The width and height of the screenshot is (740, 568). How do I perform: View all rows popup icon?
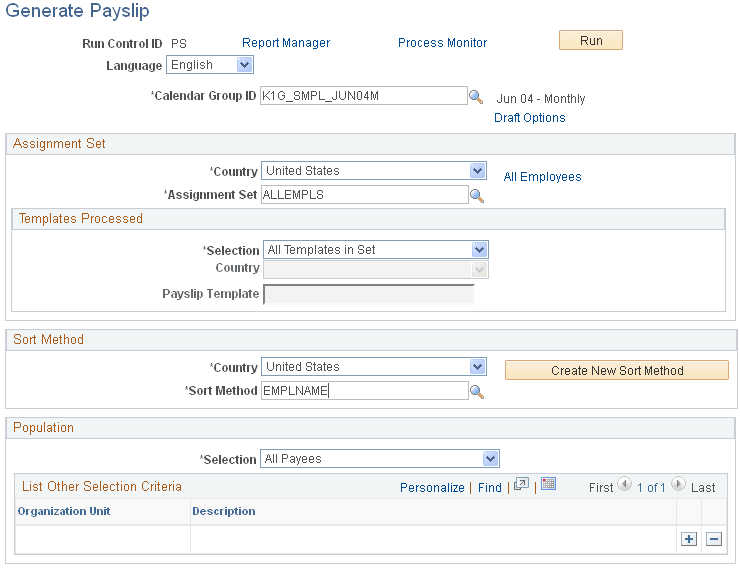point(521,484)
